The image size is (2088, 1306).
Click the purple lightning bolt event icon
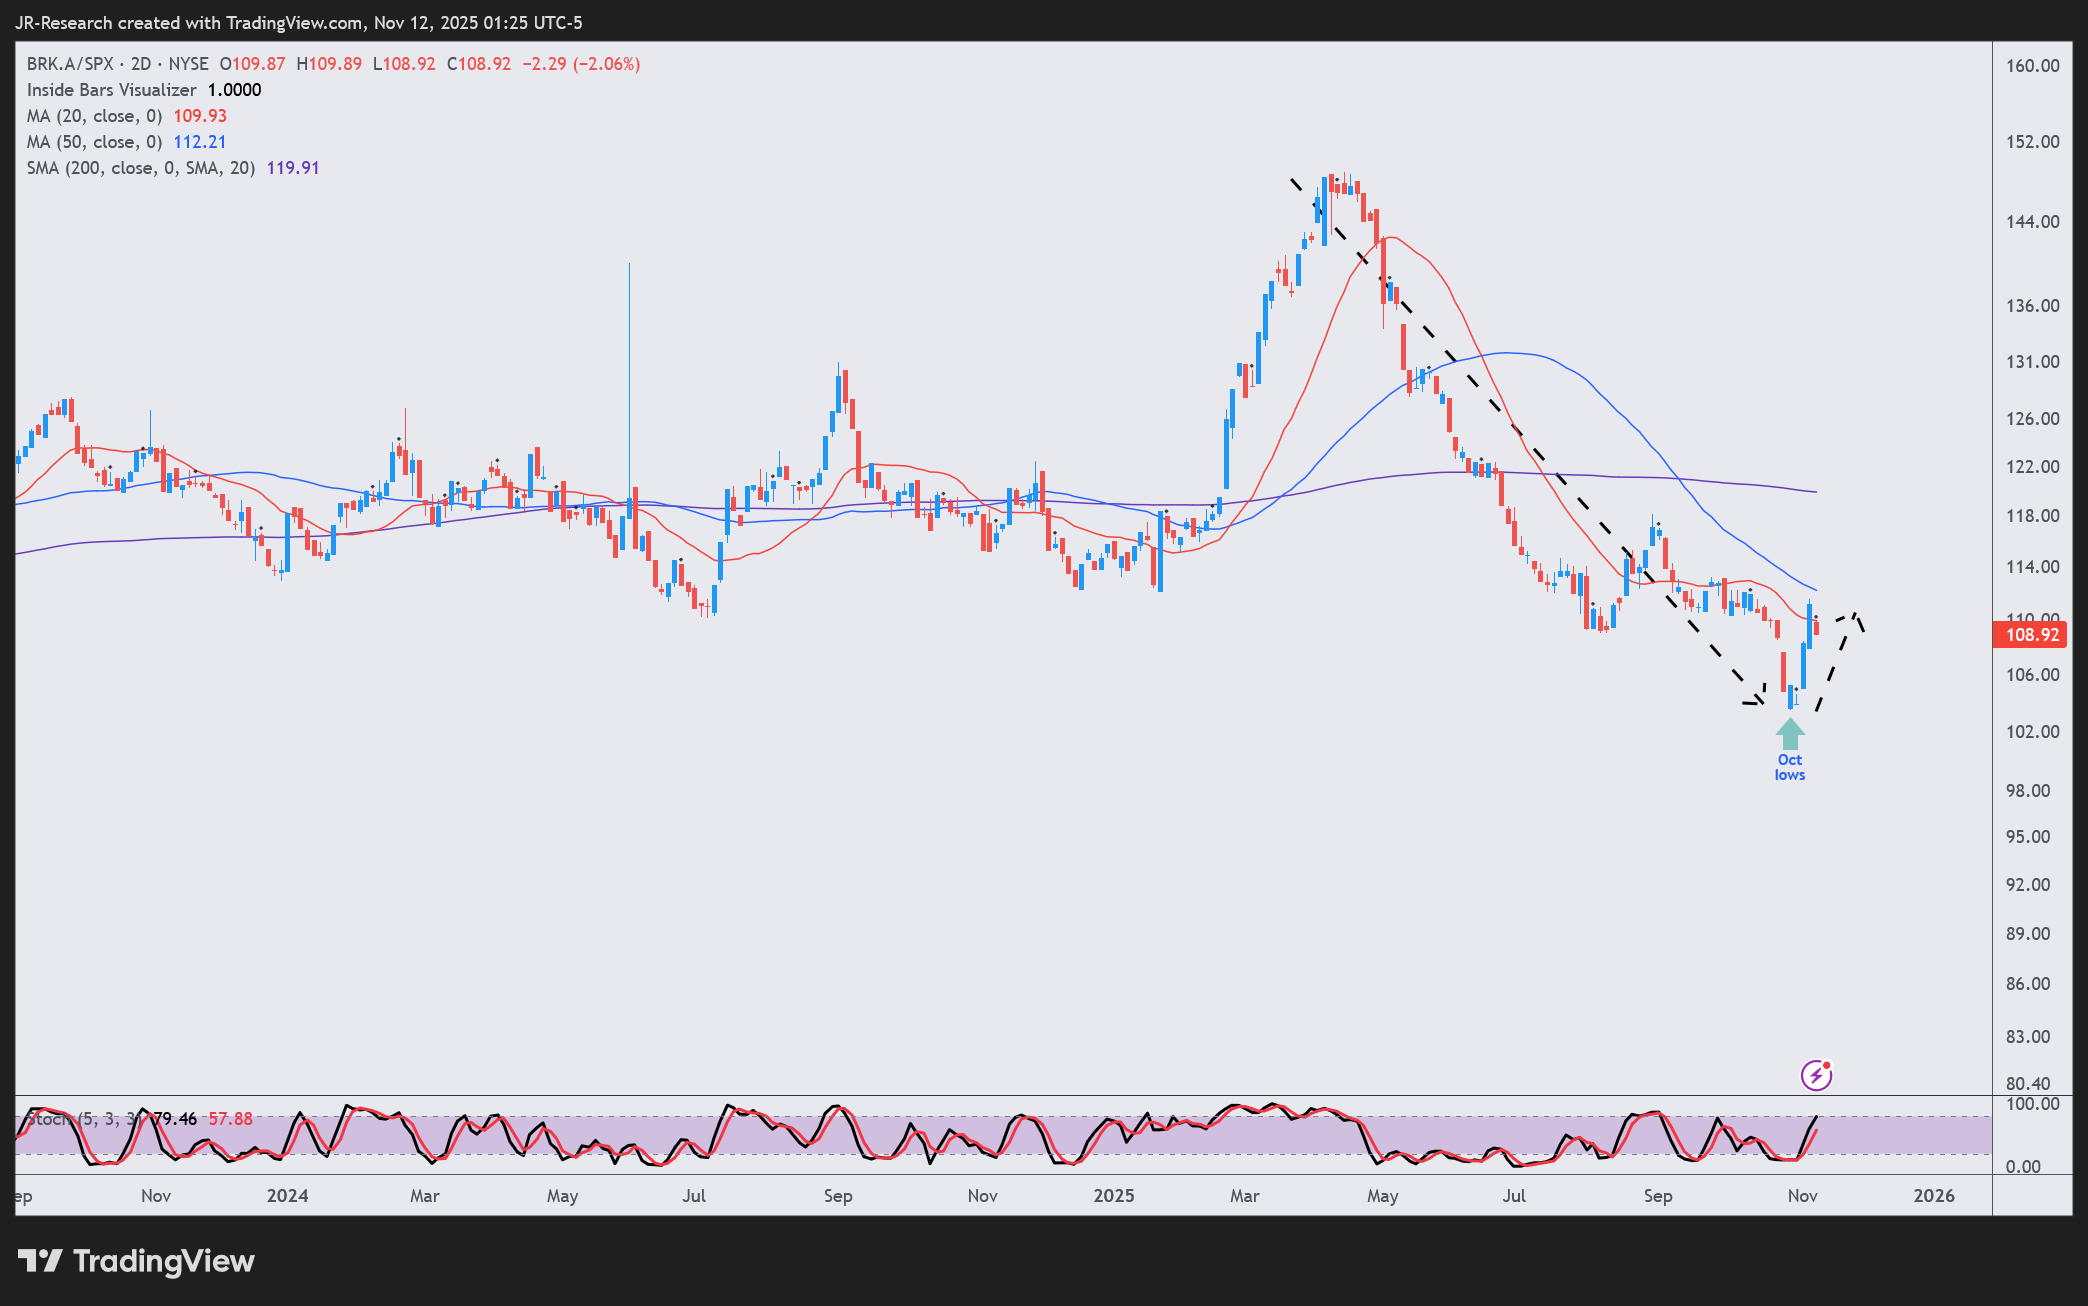pos(1816,1075)
